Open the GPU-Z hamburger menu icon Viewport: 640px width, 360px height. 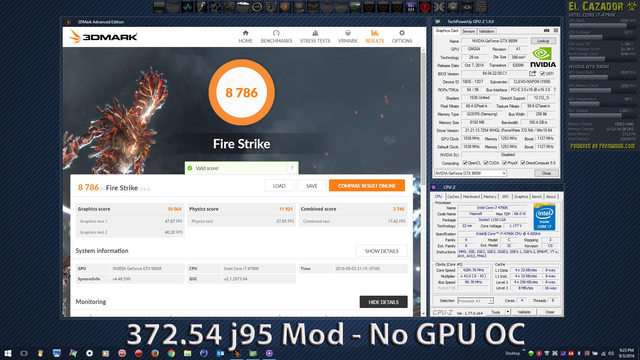tap(556, 31)
